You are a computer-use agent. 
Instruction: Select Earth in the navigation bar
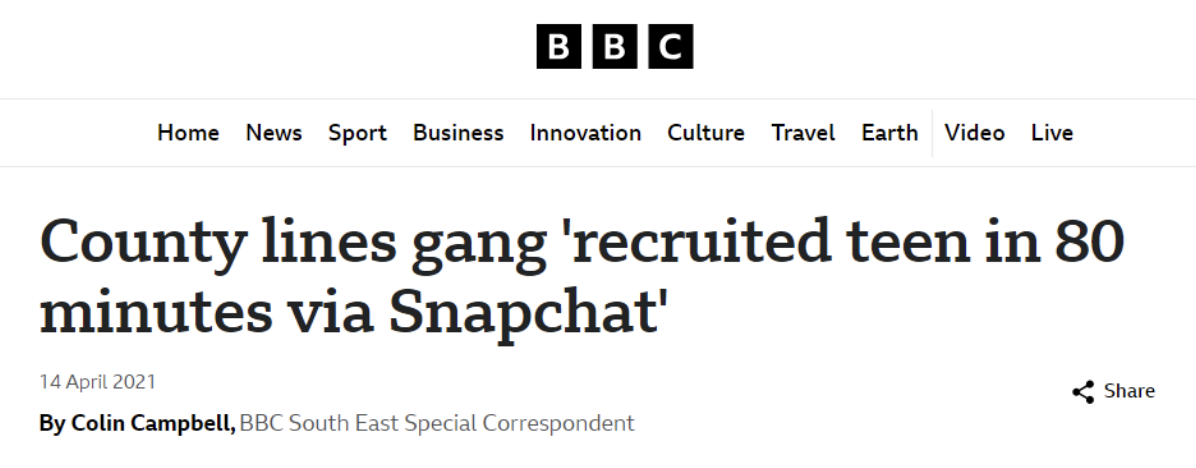point(889,133)
